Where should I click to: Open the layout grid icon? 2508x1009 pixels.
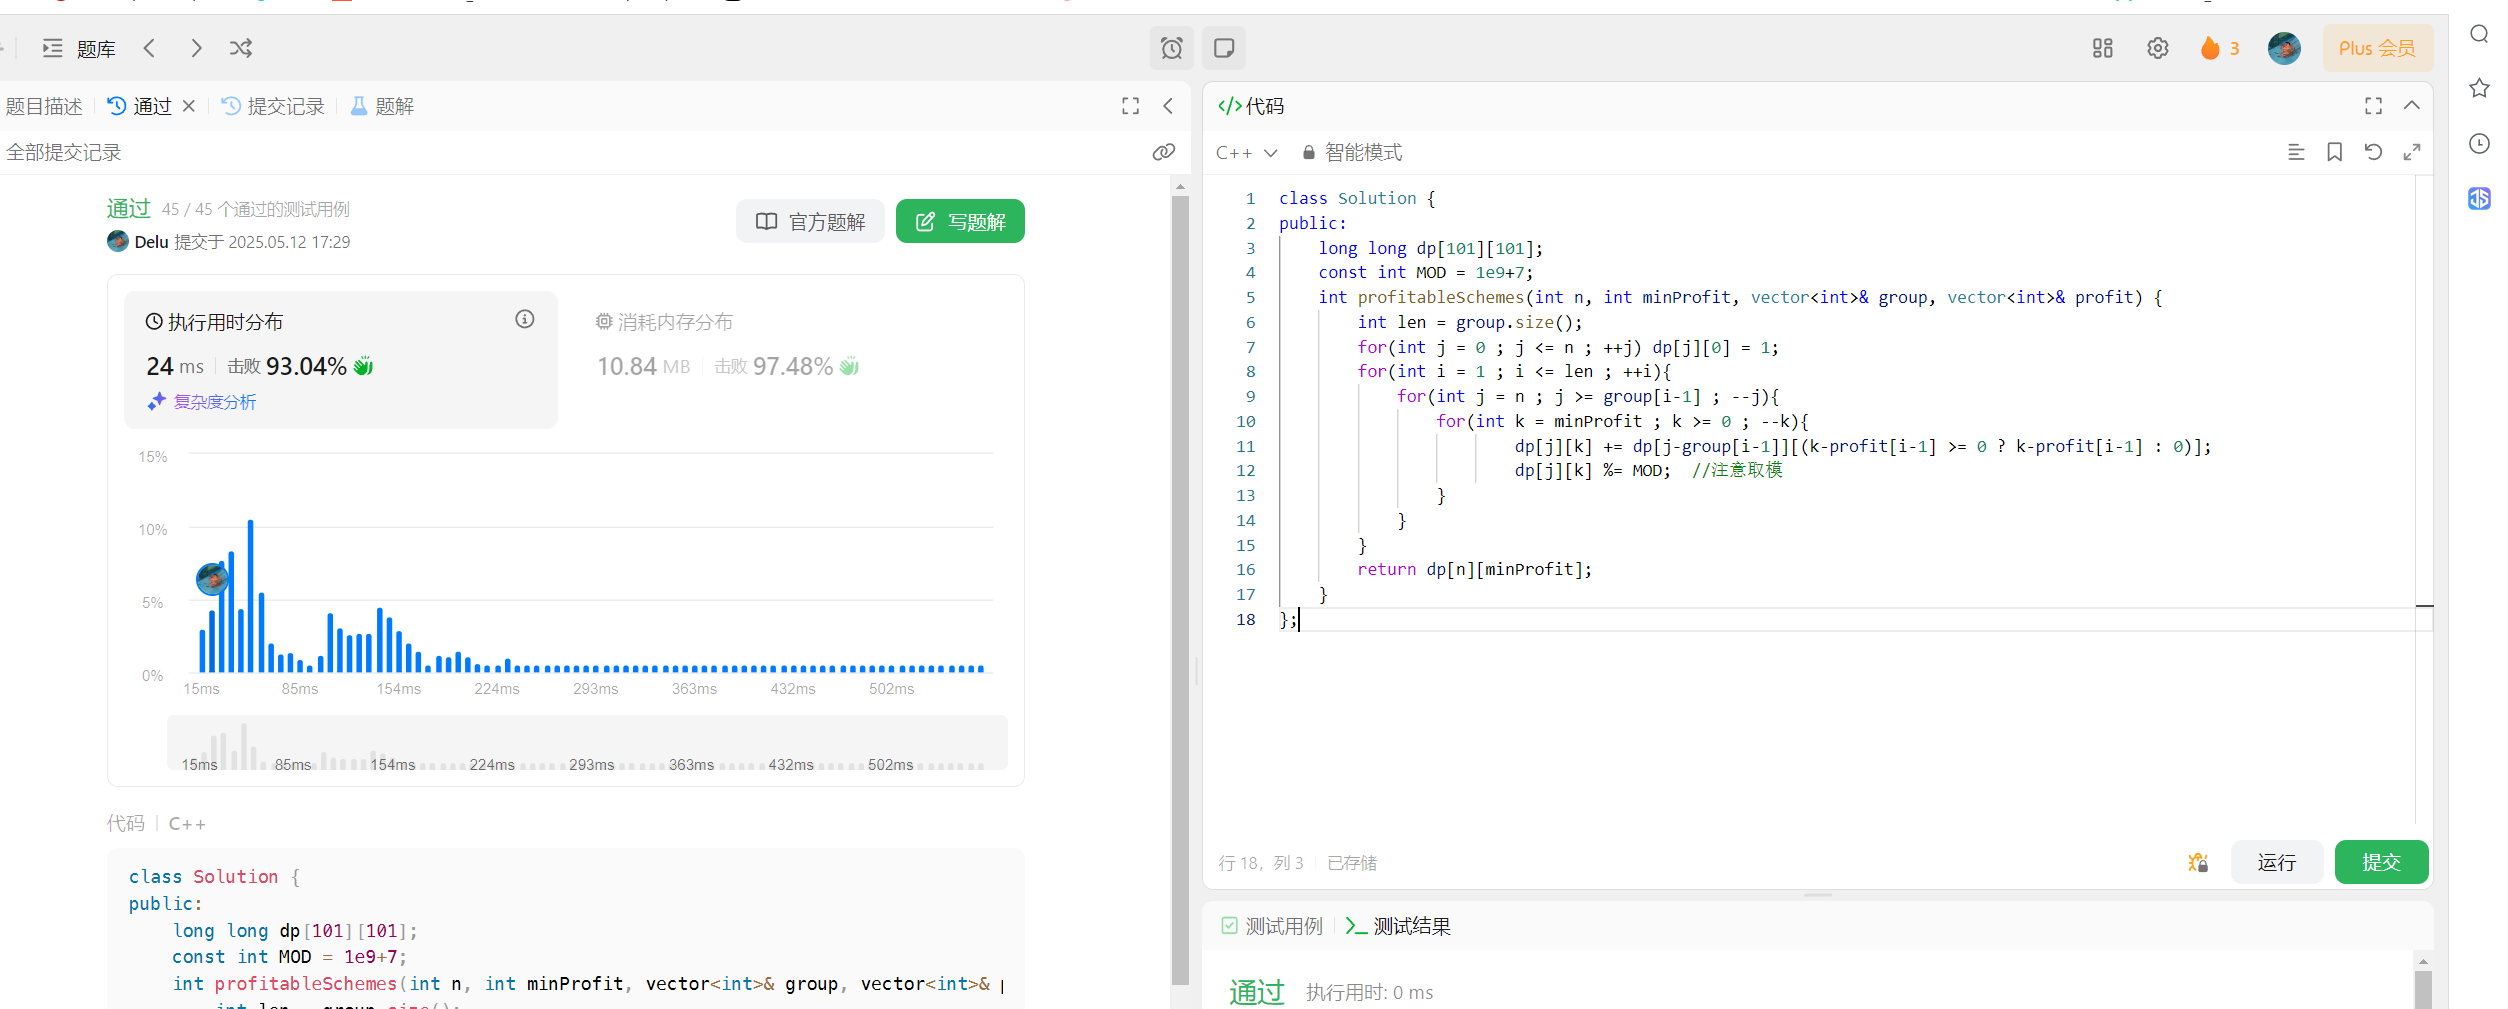click(2103, 48)
